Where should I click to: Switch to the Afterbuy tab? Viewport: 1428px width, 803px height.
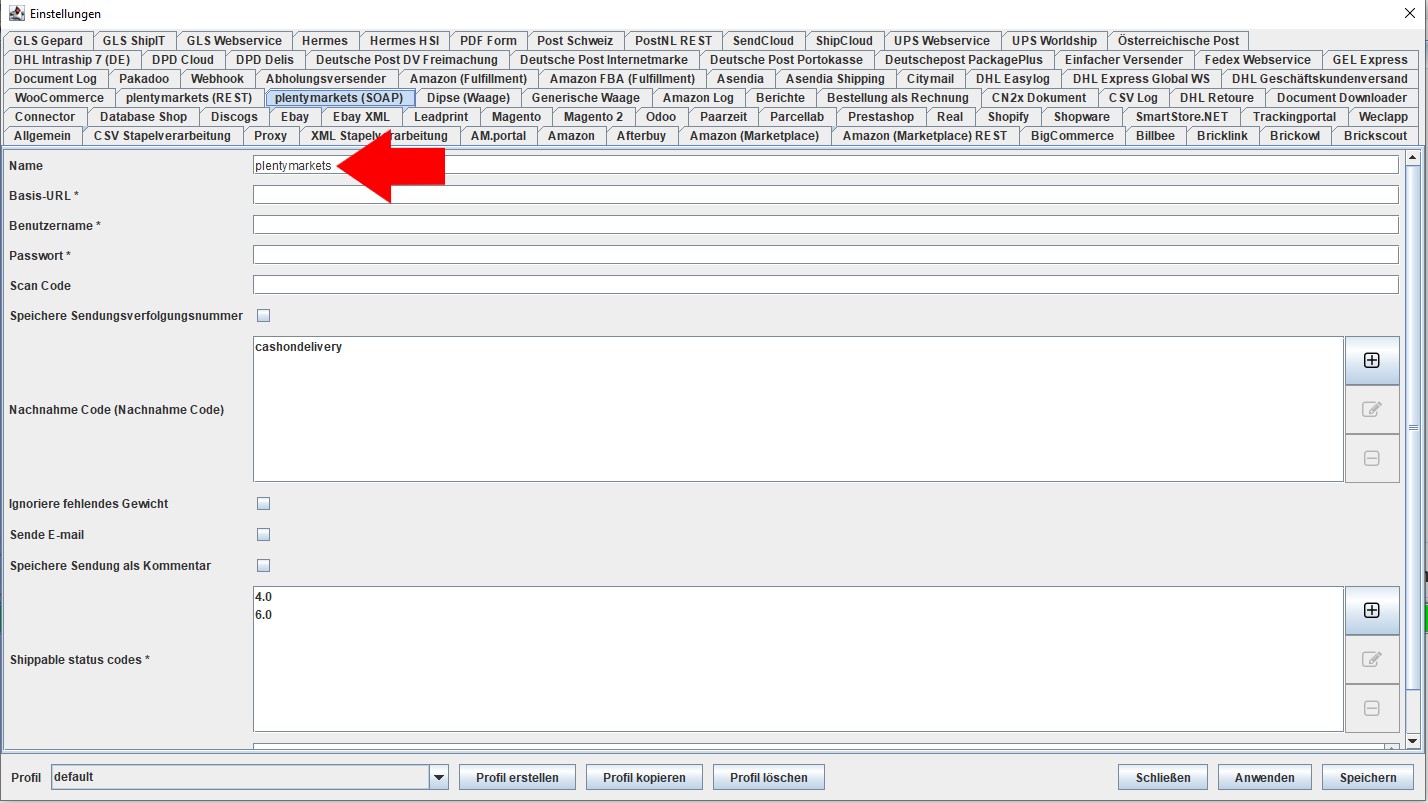(x=641, y=136)
